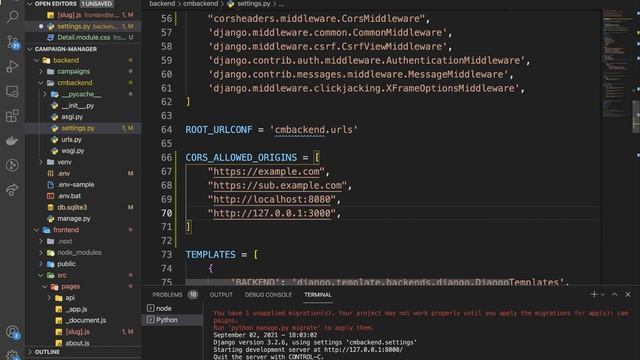Screen dimensions: 640x360
Task: Open [slug].js in open editors list
Action: [x=83, y=15]
